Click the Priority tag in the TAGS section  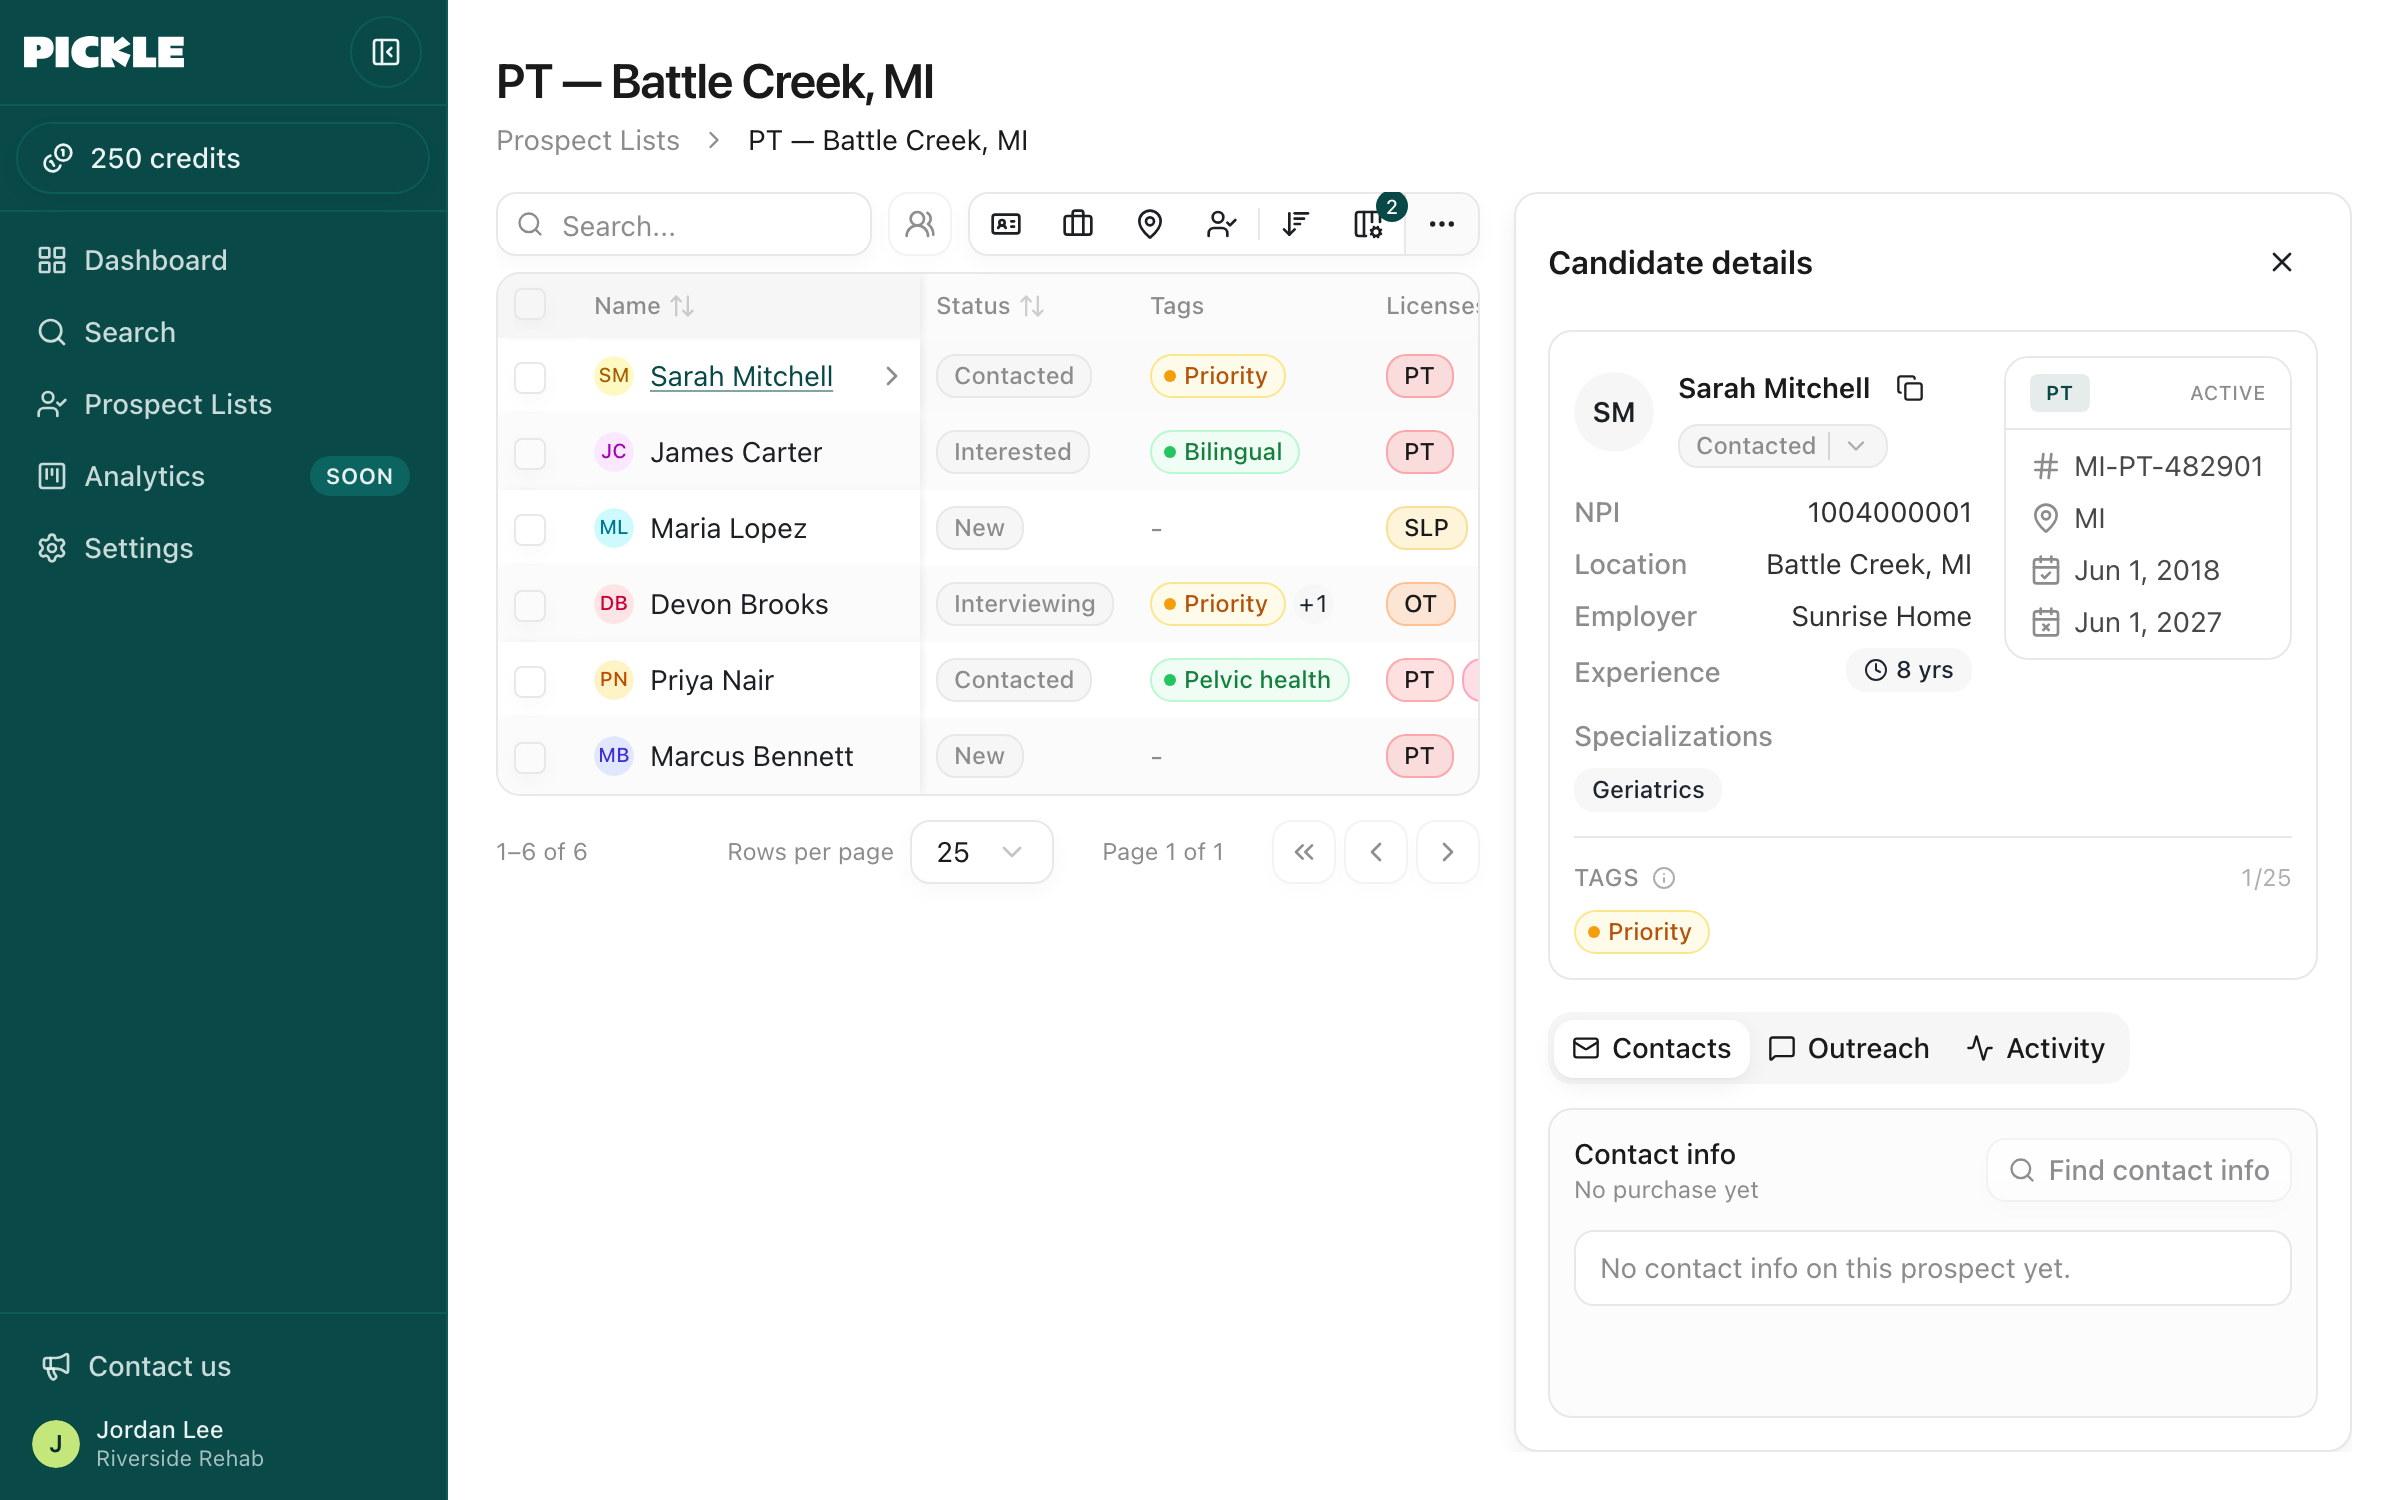tap(1641, 932)
